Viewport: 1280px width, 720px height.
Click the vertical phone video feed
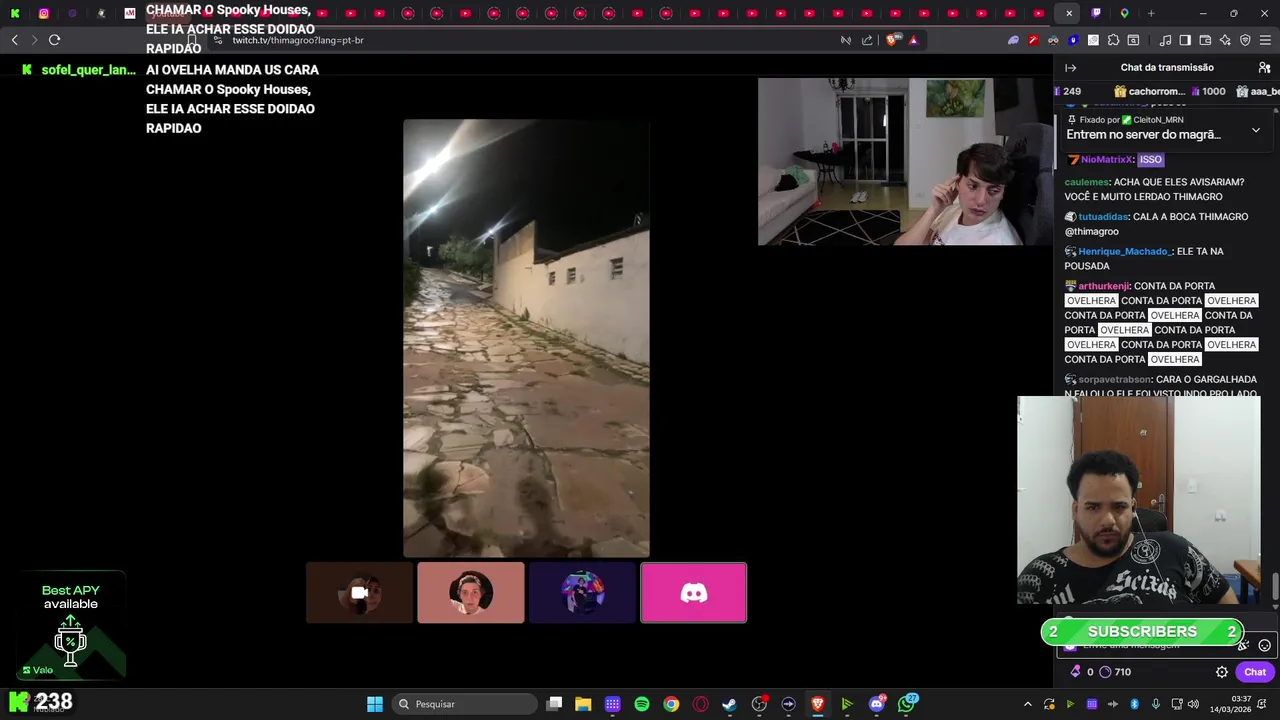click(526, 338)
